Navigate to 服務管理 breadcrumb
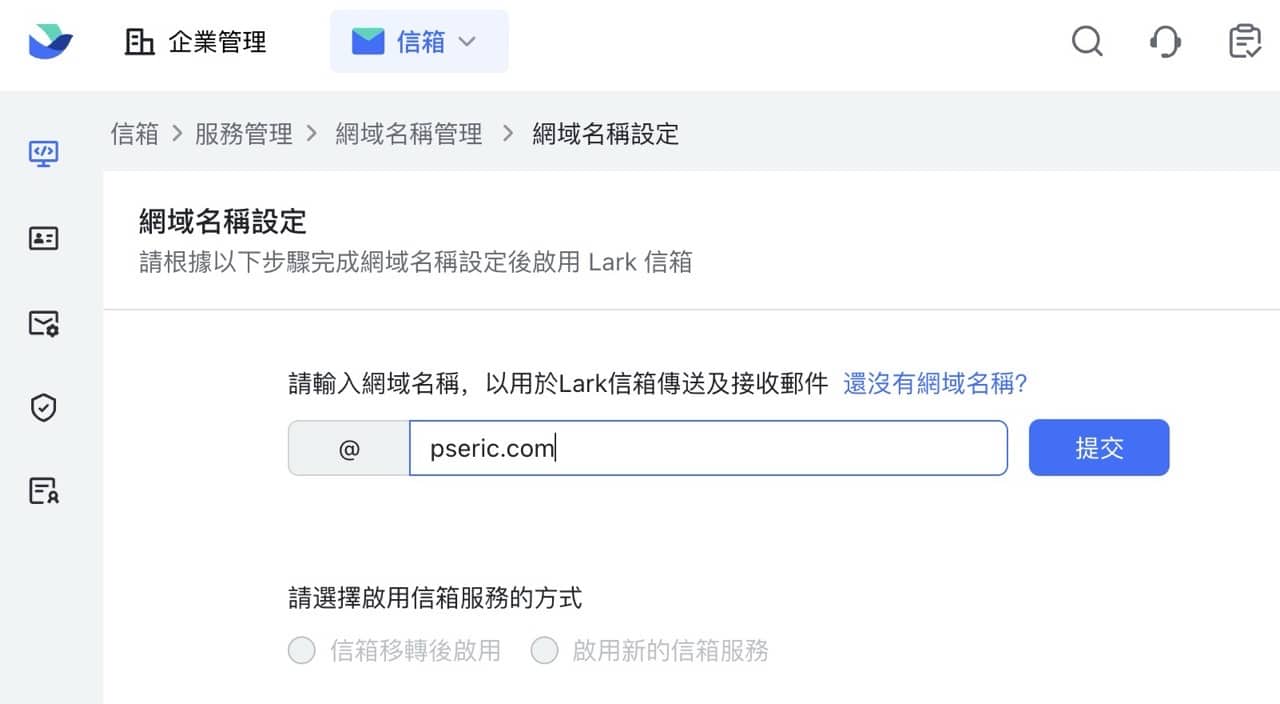The width and height of the screenshot is (1280, 704). pyautogui.click(x=244, y=134)
